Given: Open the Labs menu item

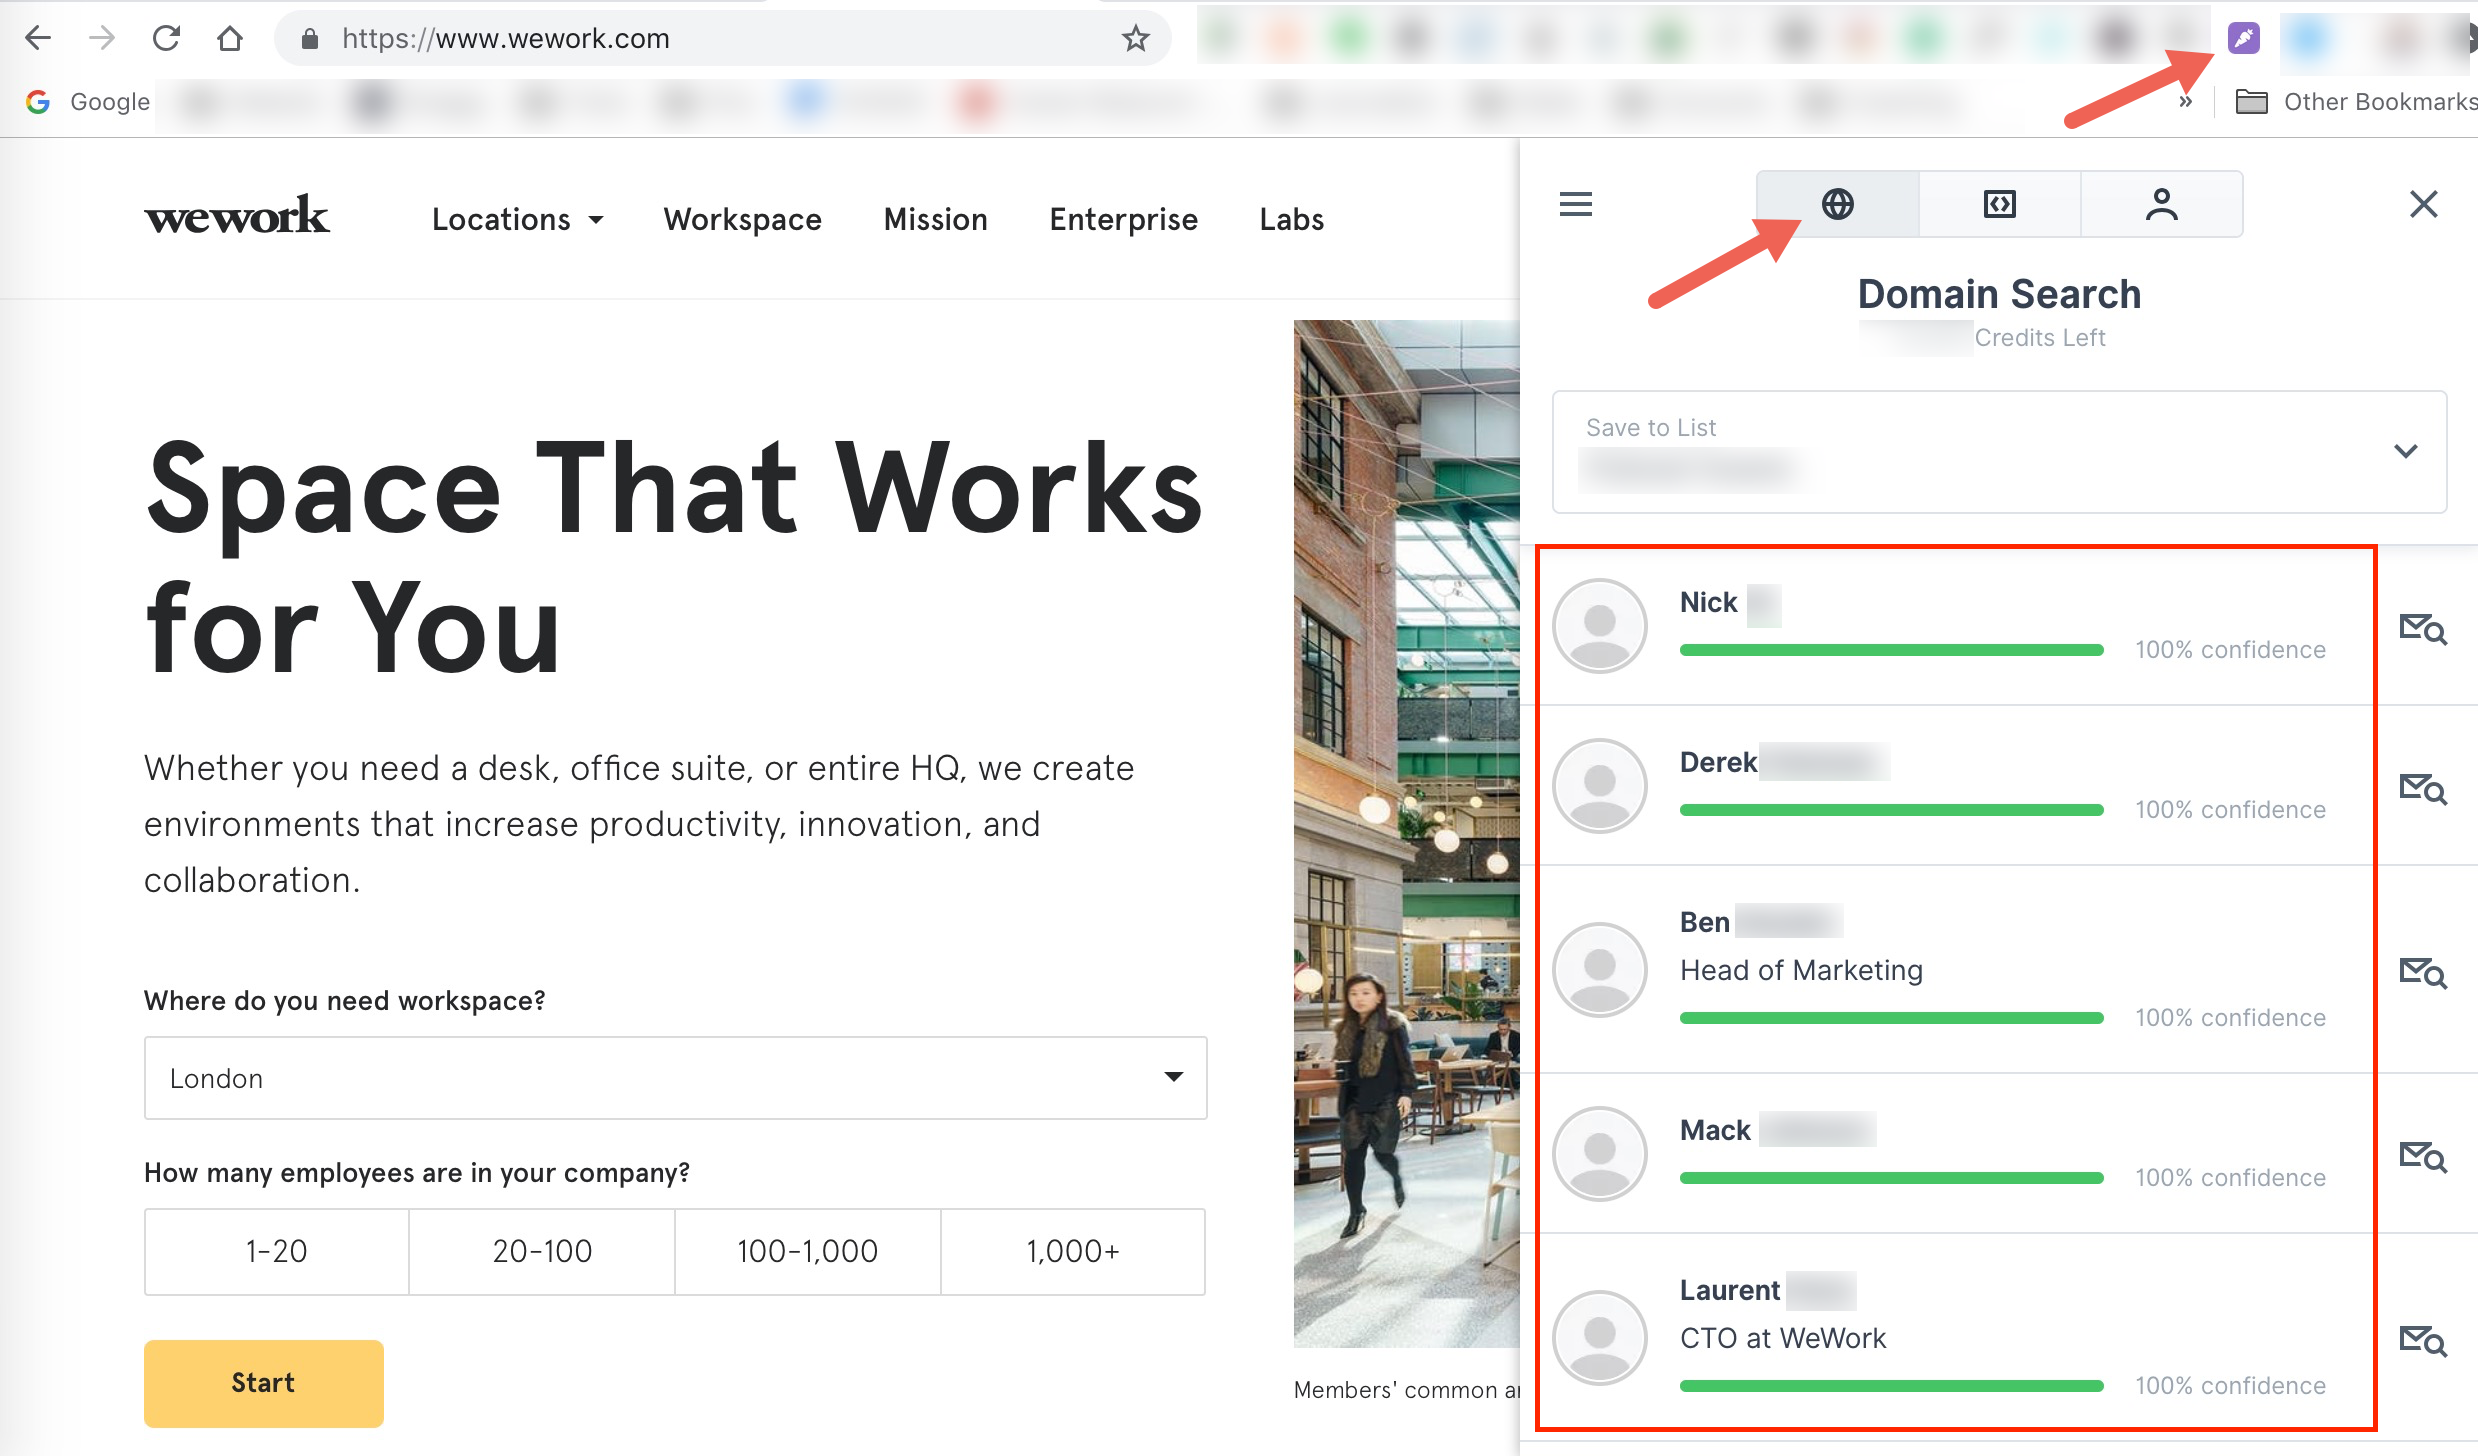Looking at the screenshot, I should pos(1291,219).
